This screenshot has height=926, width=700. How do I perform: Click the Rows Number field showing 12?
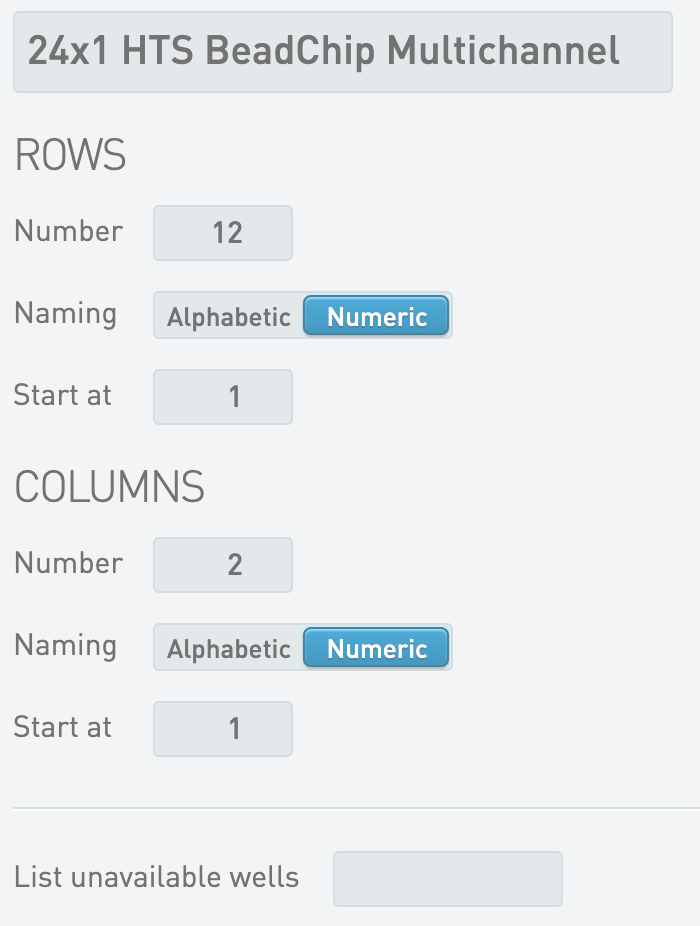click(223, 233)
